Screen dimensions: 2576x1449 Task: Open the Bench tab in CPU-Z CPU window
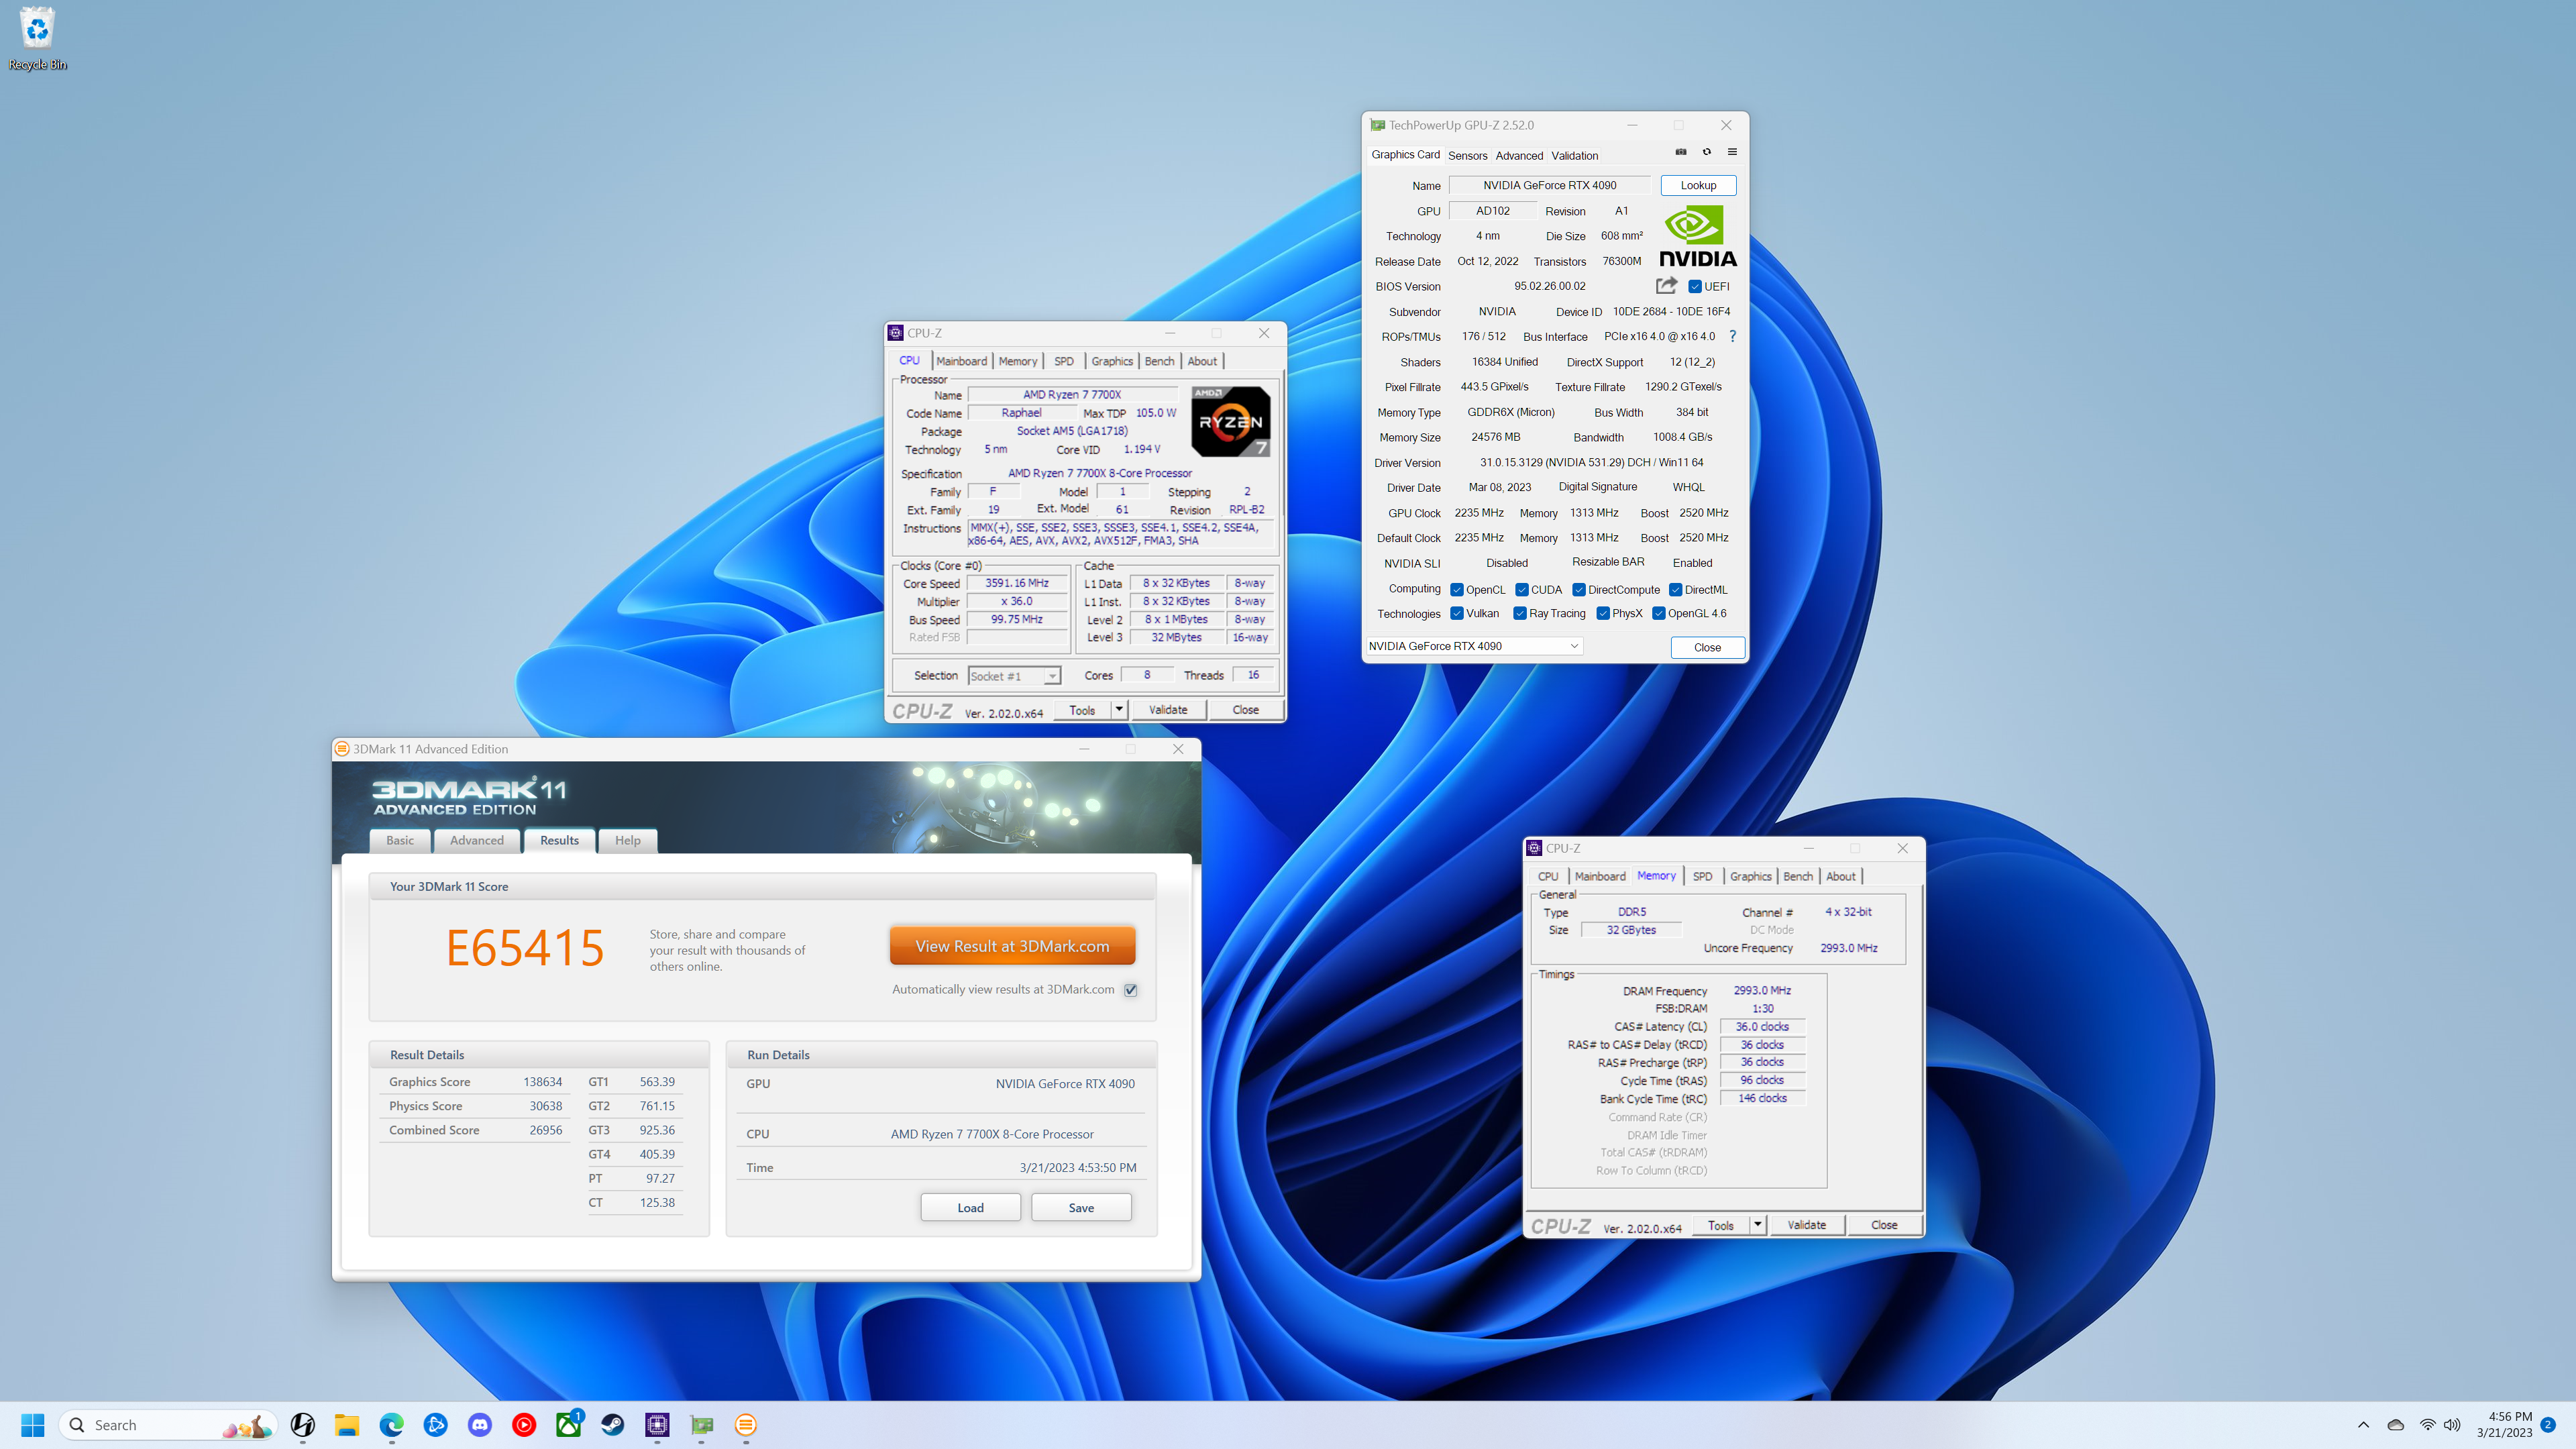(x=1159, y=361)
